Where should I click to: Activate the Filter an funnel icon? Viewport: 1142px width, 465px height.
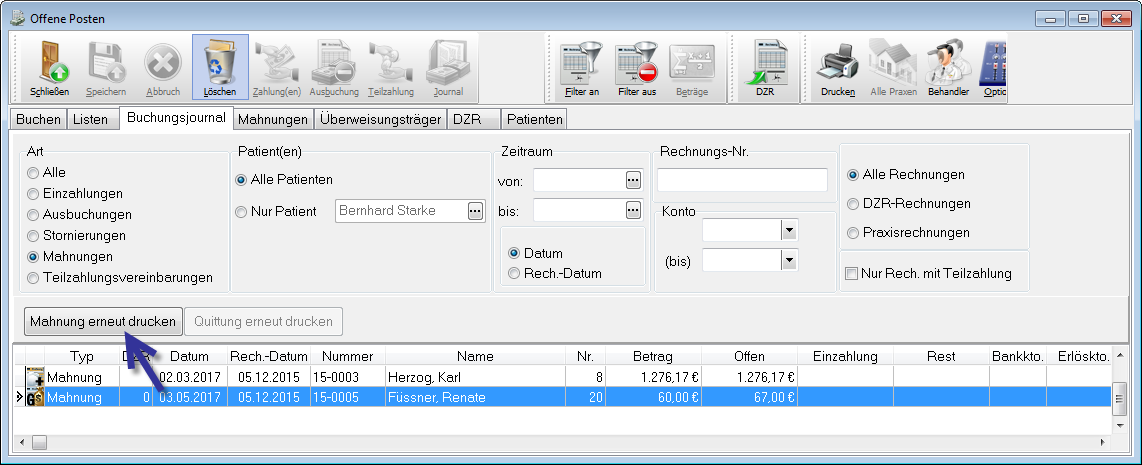pos(581,64)
